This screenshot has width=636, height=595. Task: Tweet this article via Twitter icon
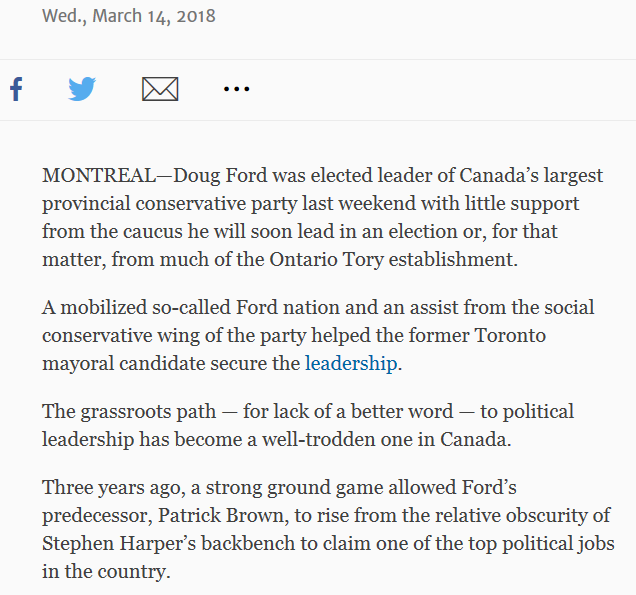(x=82, y=89)
